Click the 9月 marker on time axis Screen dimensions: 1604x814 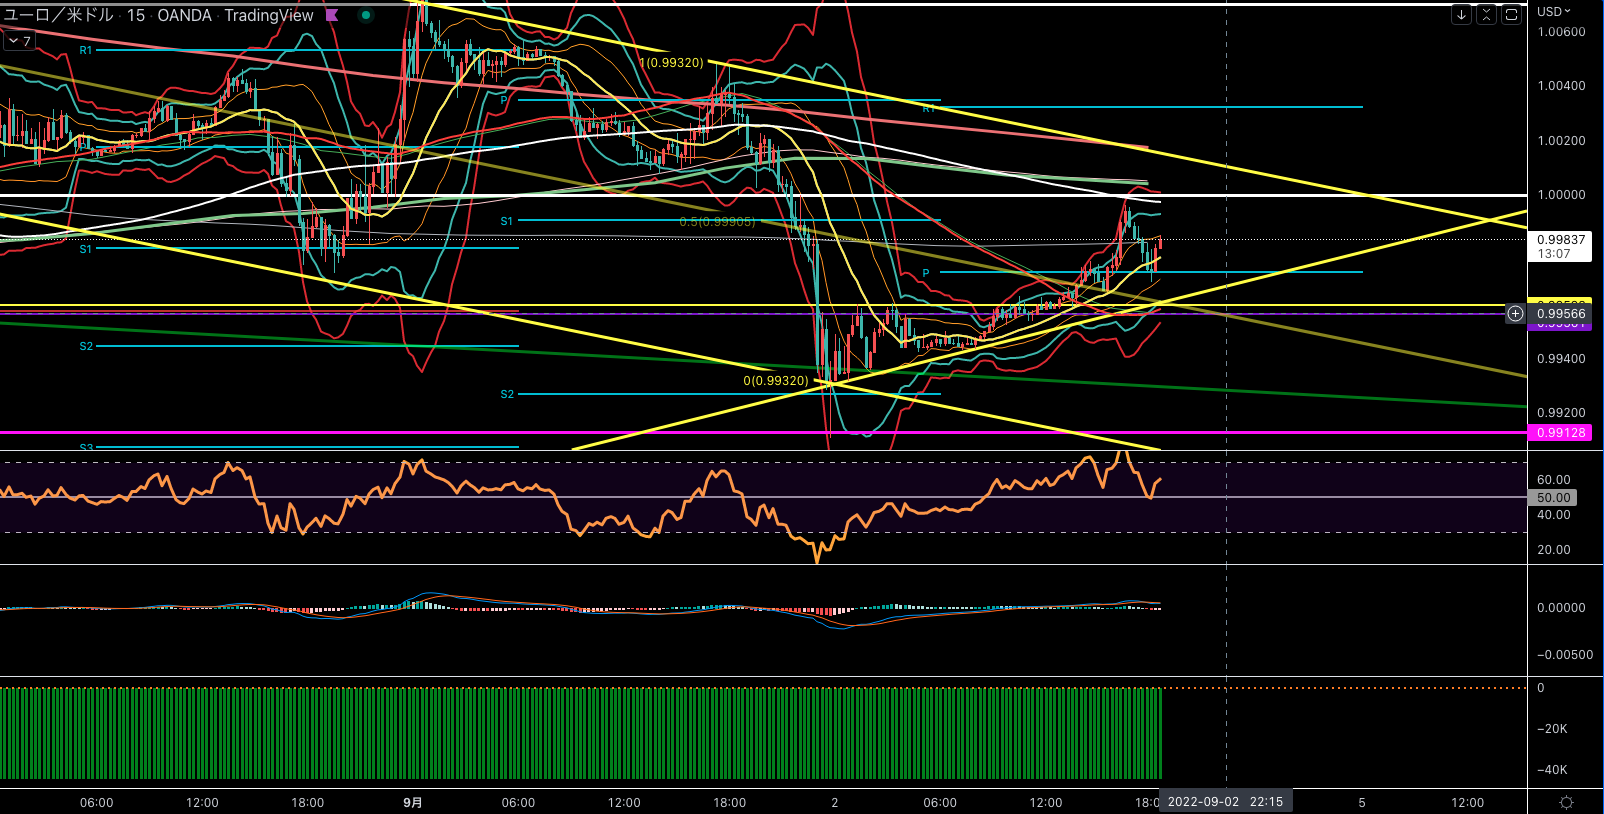412,802
